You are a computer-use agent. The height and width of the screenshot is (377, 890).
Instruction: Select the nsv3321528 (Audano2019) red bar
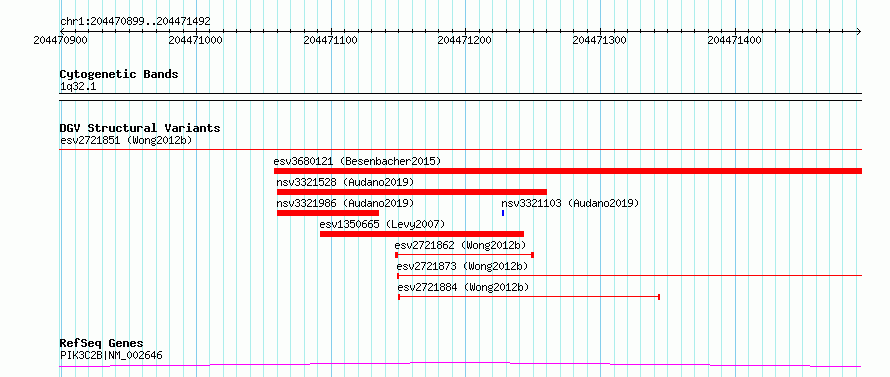click(412, 192)
